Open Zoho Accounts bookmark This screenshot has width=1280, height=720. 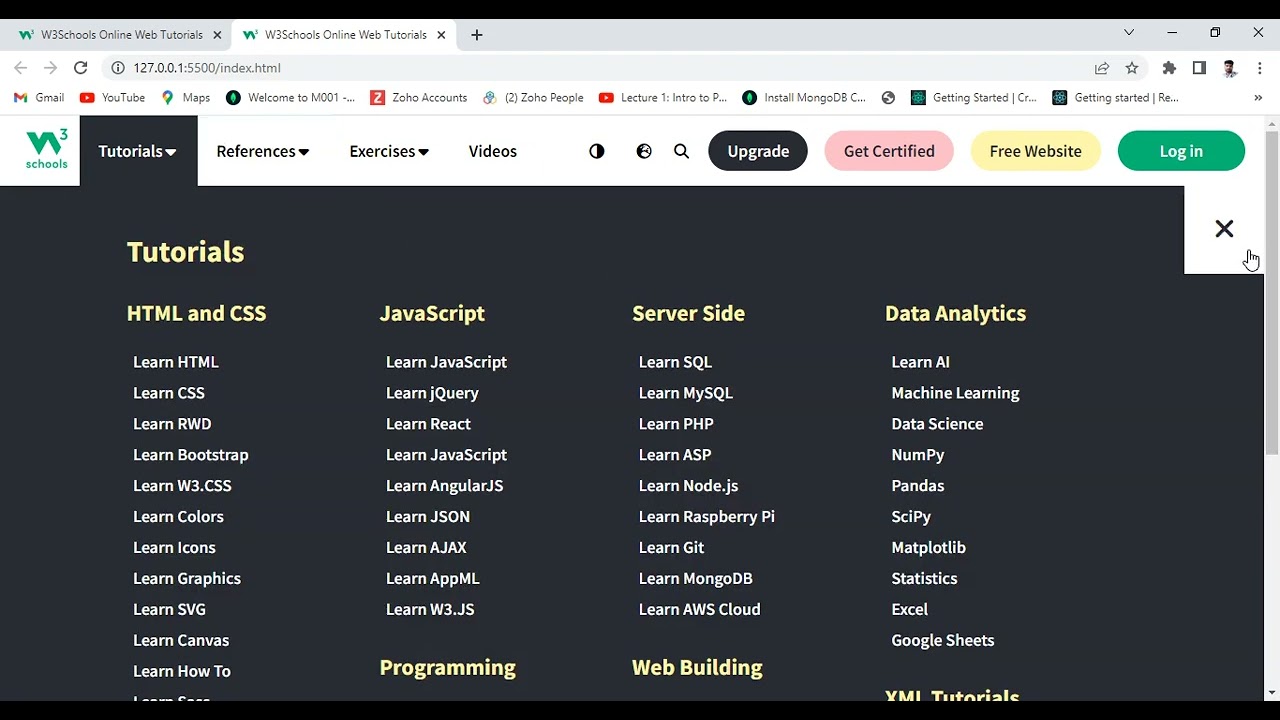pyautogui.click(x=418, y=98)
